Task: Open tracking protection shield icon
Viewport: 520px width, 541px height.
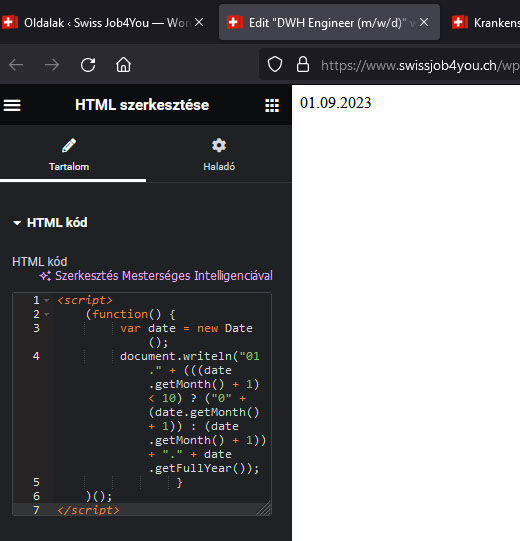Action: (x=275, y=65)
